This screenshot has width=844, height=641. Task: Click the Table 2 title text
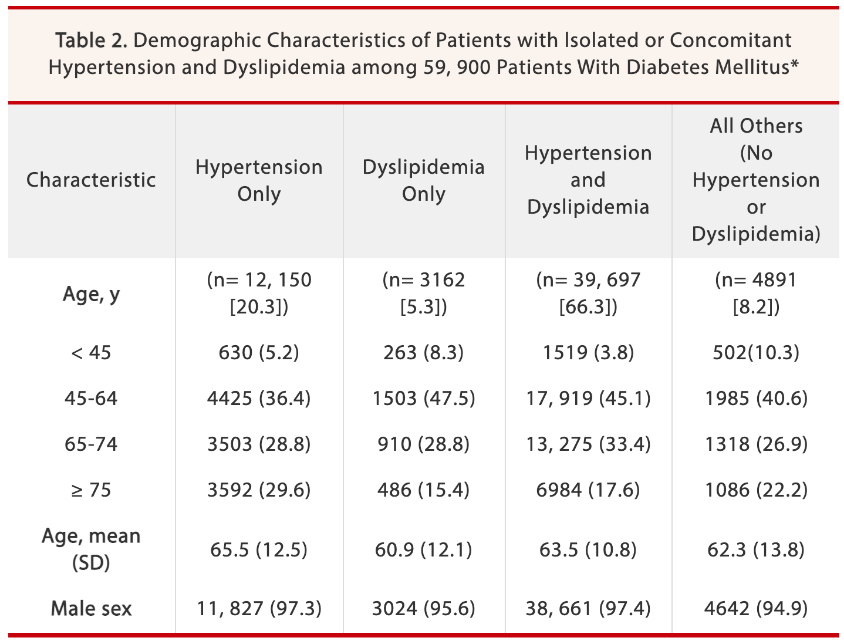pyautogui.click(x=423, y=54)
